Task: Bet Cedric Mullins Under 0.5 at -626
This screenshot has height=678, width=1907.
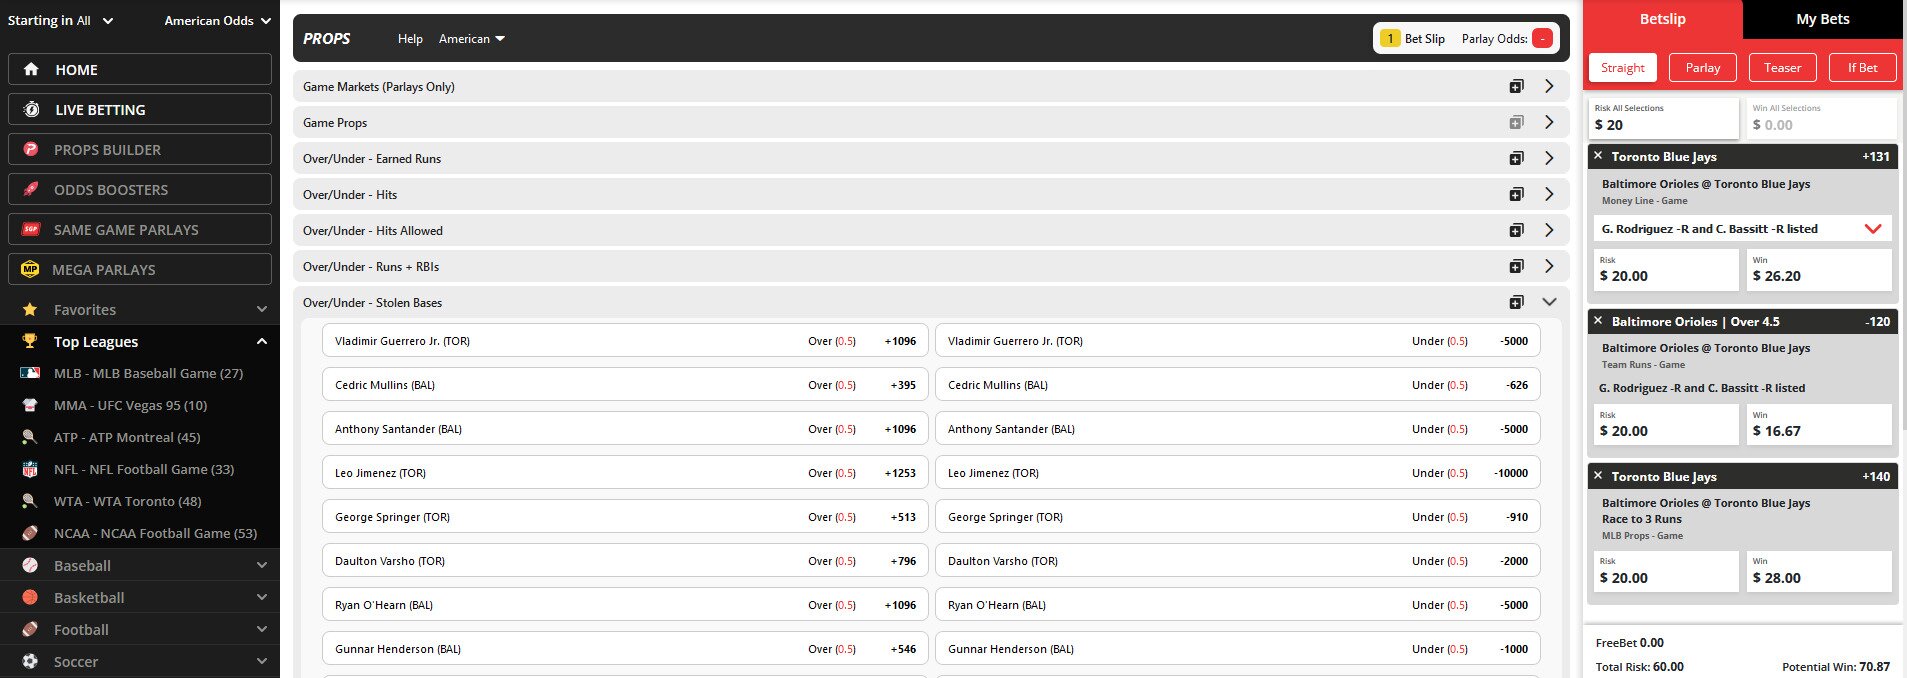Action: pos(1238,385)
